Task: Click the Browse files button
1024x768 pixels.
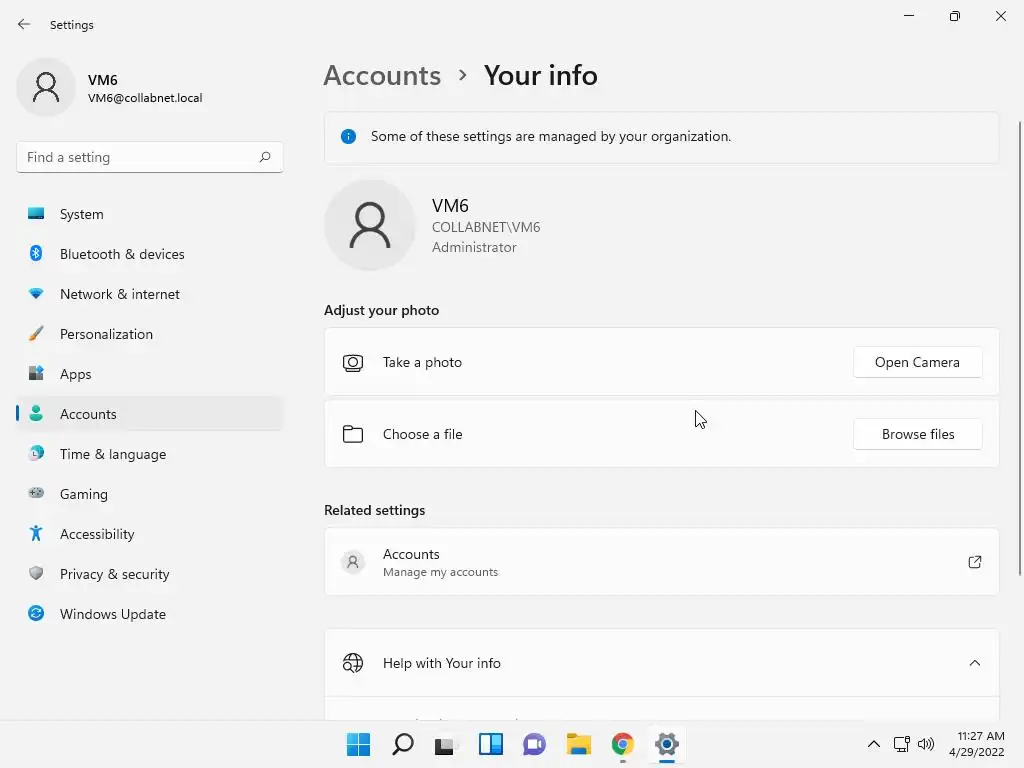Action: 917,434
